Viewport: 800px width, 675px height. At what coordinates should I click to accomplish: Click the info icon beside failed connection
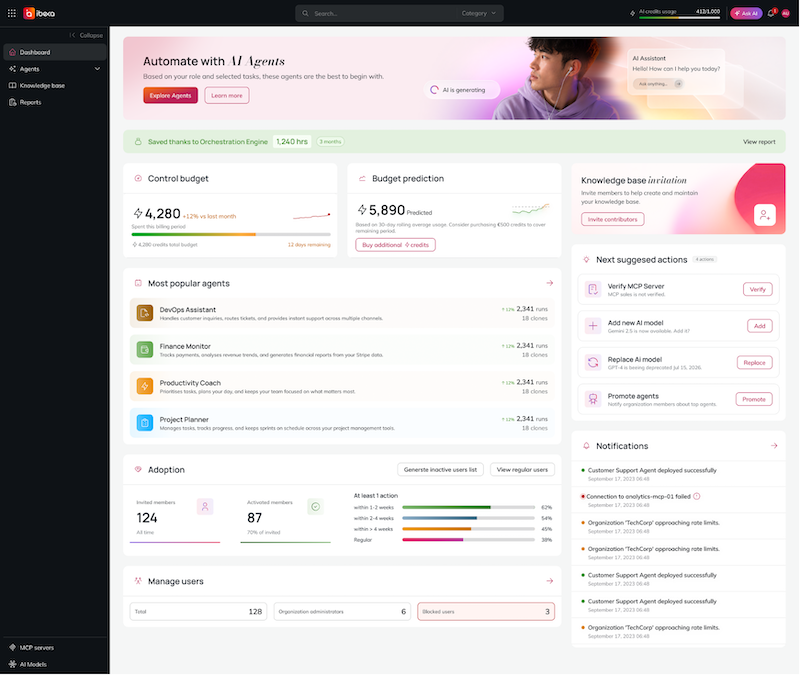click(x=696, y=496)
